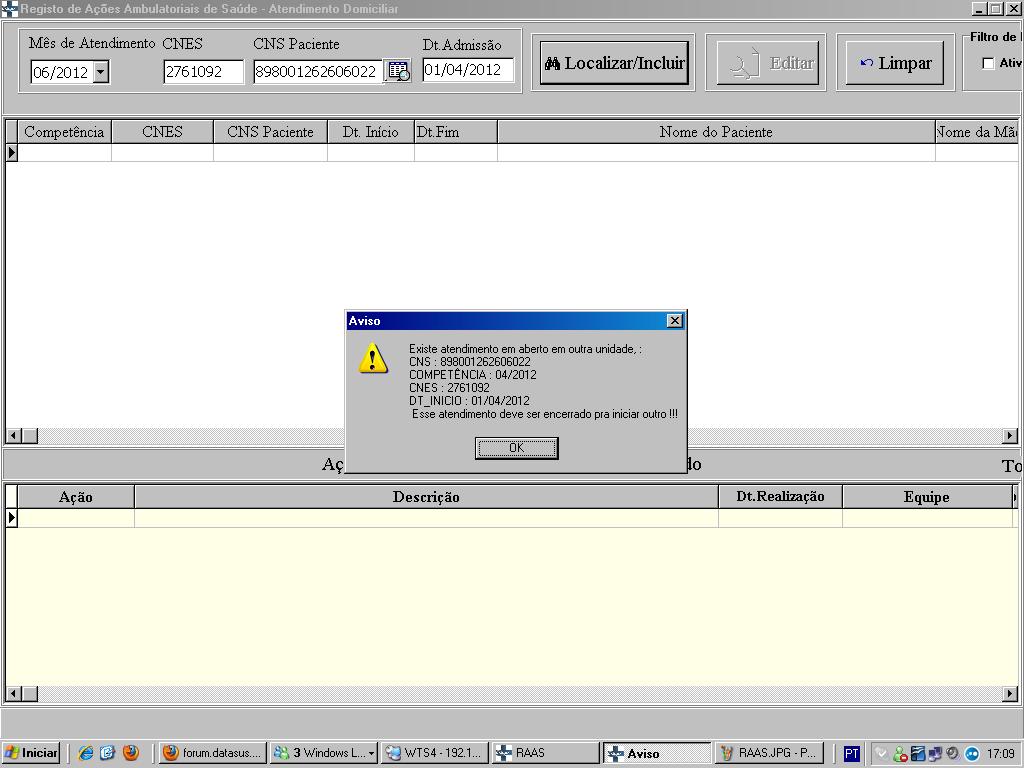Toggle the Ativ filter checkbox
This screenshot has height=768, width=1024.
coord(988,64)
